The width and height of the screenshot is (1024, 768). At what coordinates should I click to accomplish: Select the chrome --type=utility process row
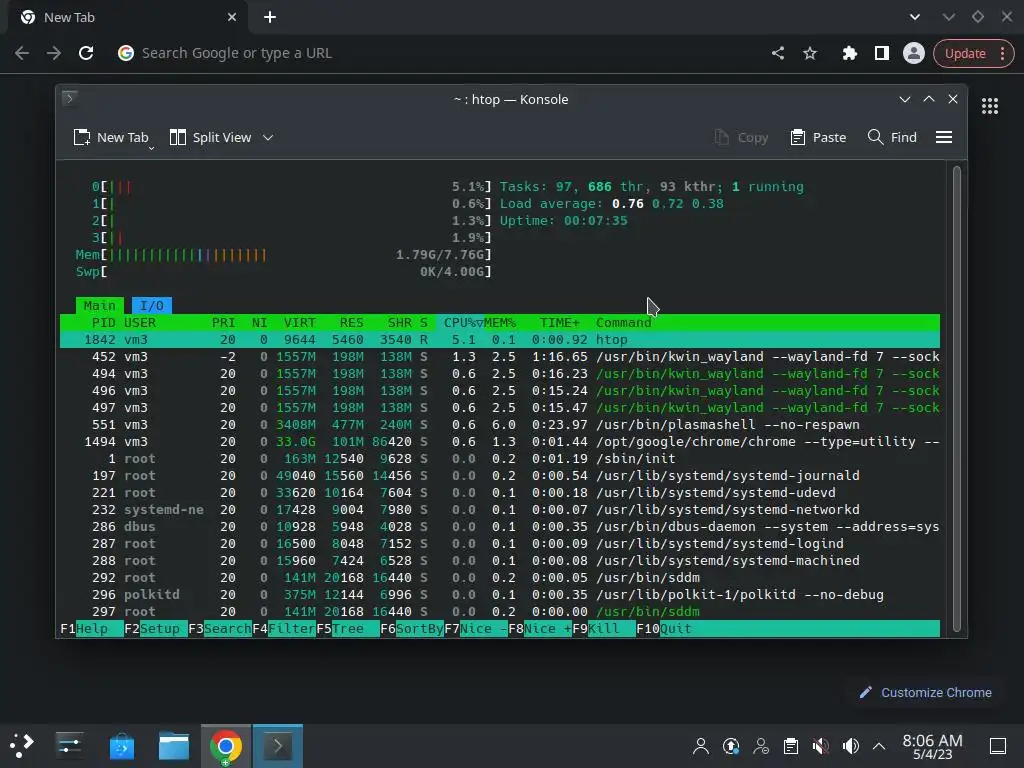[500, 441]
